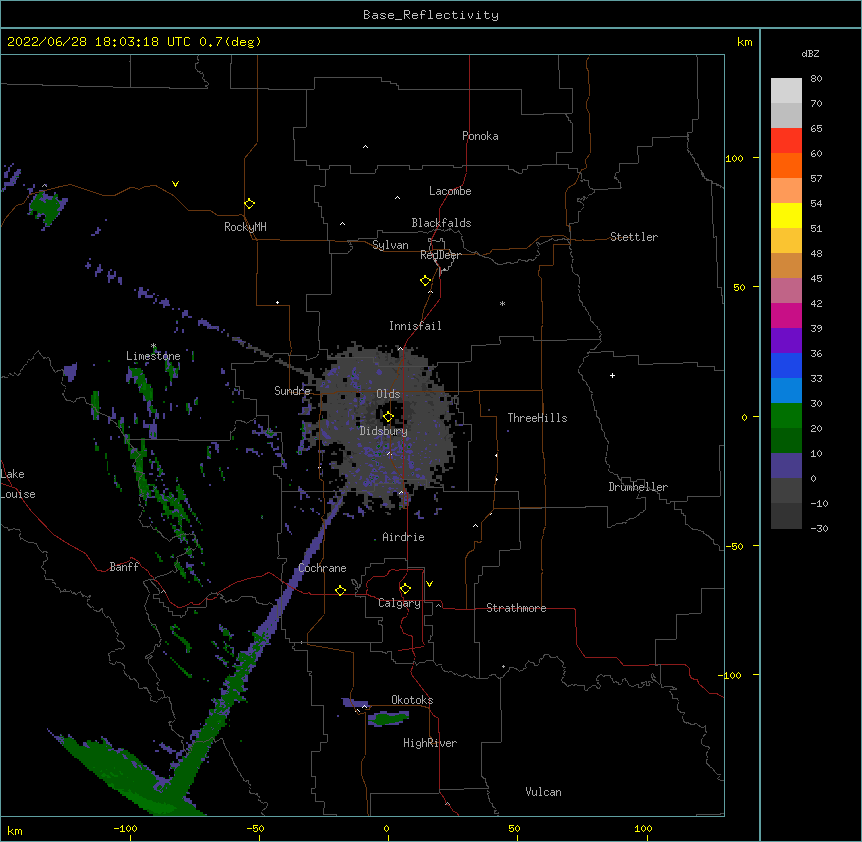Click the white plus marker east of ThreeHills
Image resolution: width=862 pixels, height=842 pixels.
[612, 375]
